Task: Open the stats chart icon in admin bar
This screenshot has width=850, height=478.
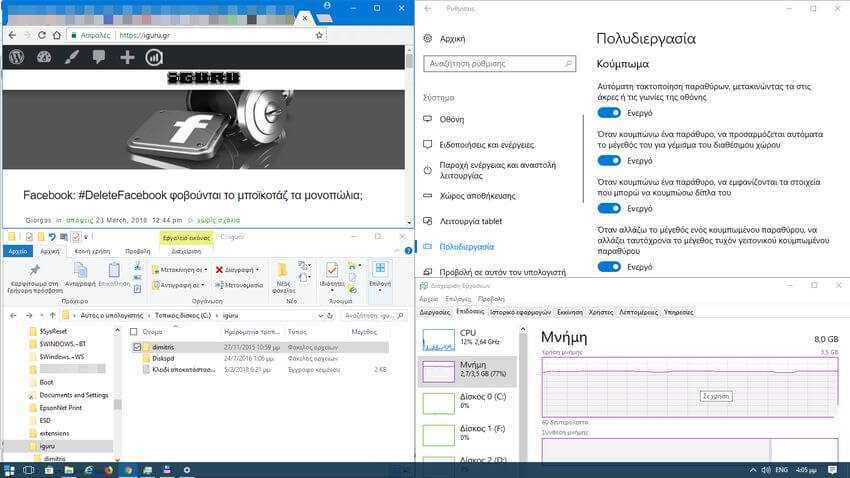Action: click(154, 57)
